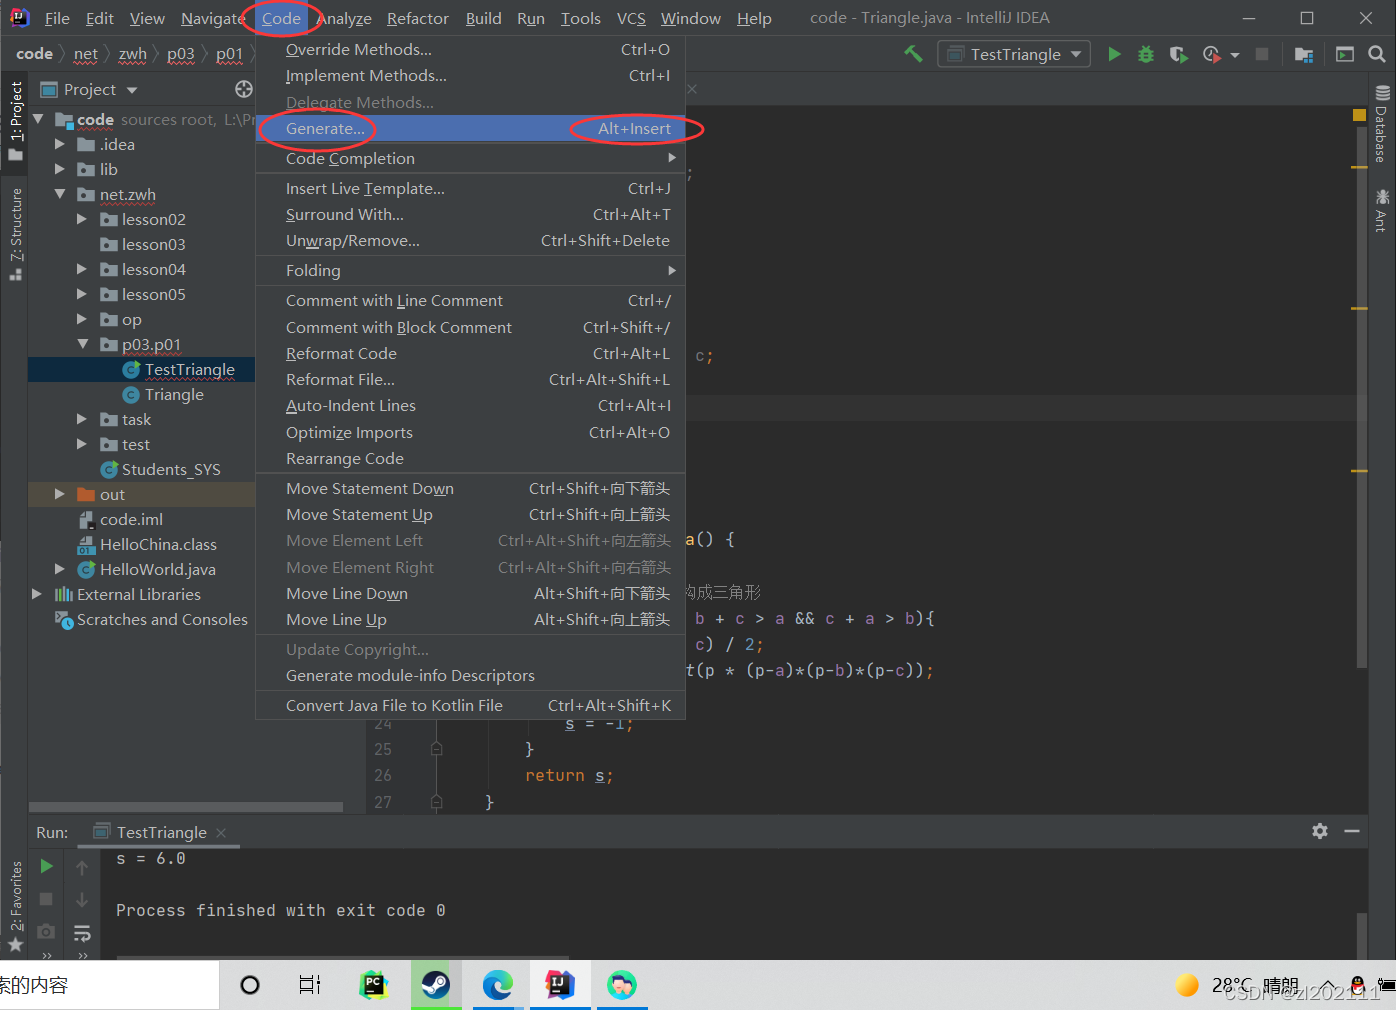The image size is (1396, 1010).
Task: Select Triangle class in project tree
Action: pos(174,394)
